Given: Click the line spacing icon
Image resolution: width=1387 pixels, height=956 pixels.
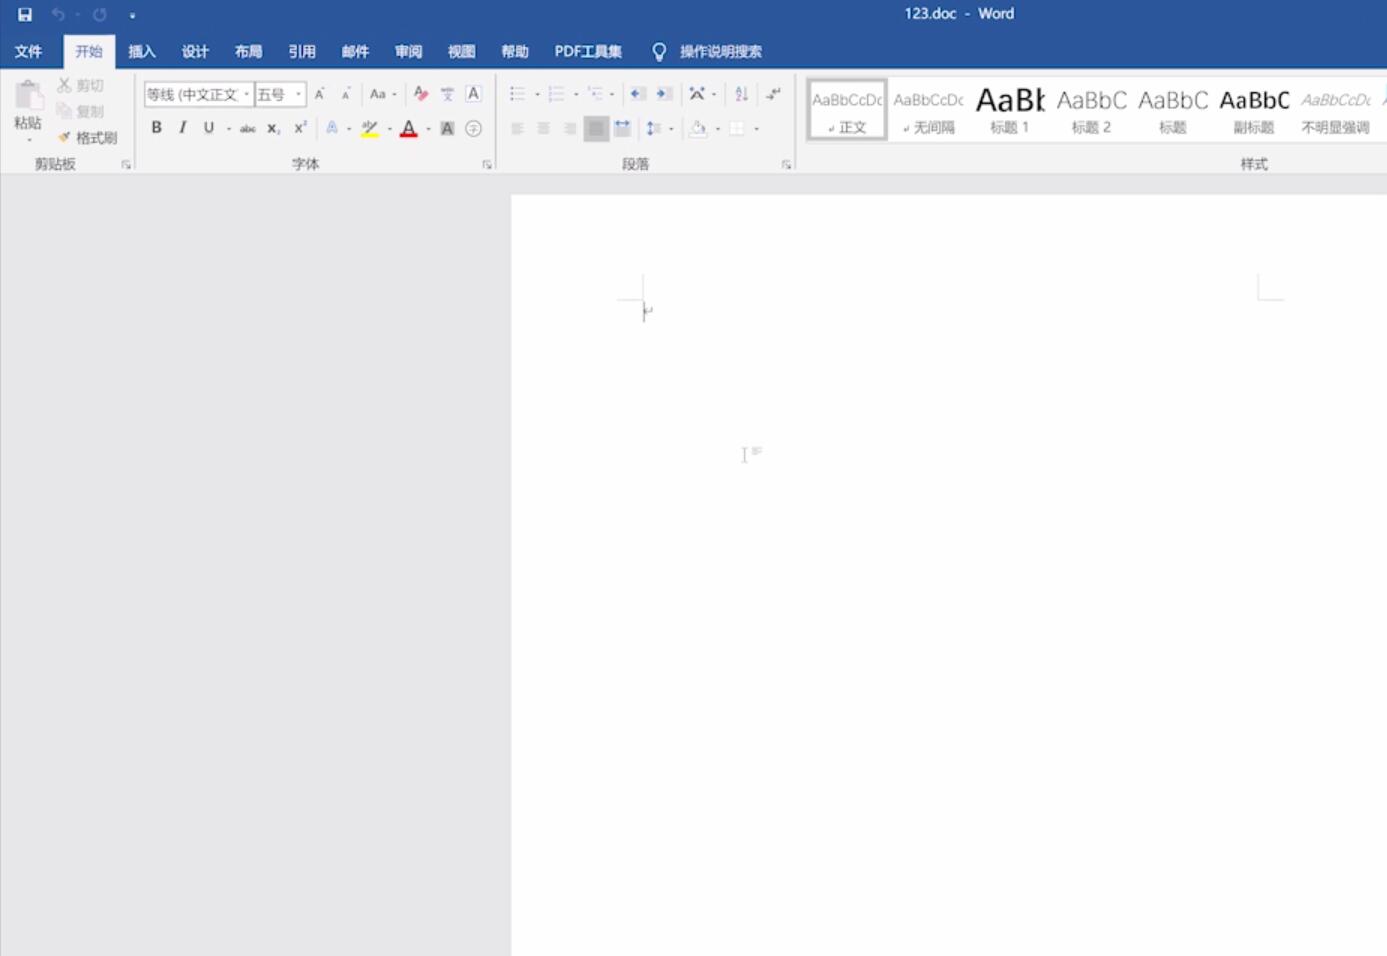Looking at the screenshot, I should point(653,128).
